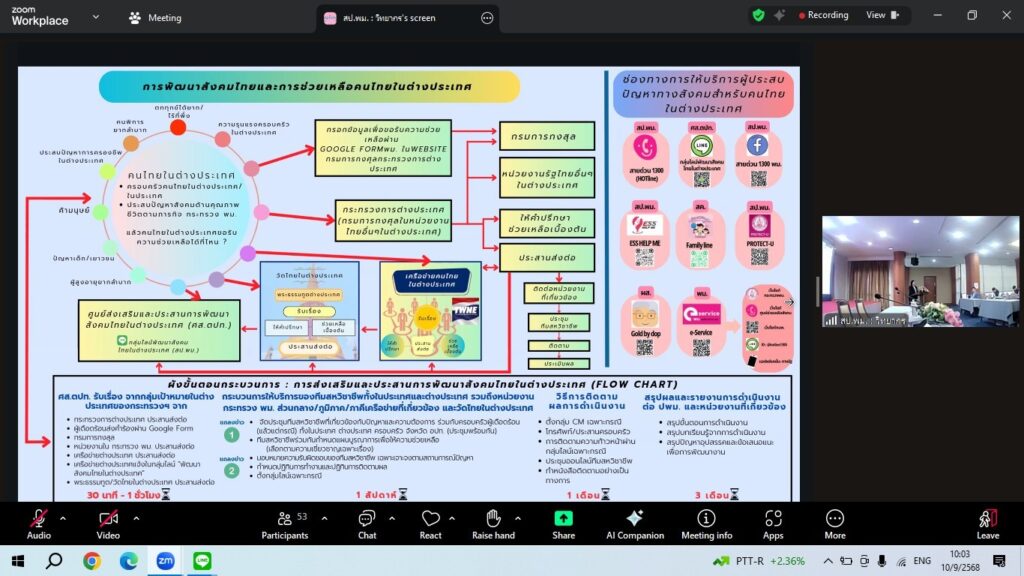1024x576 pixels.
Task: Click the green encryption shield icon
Action: (758, 15)
